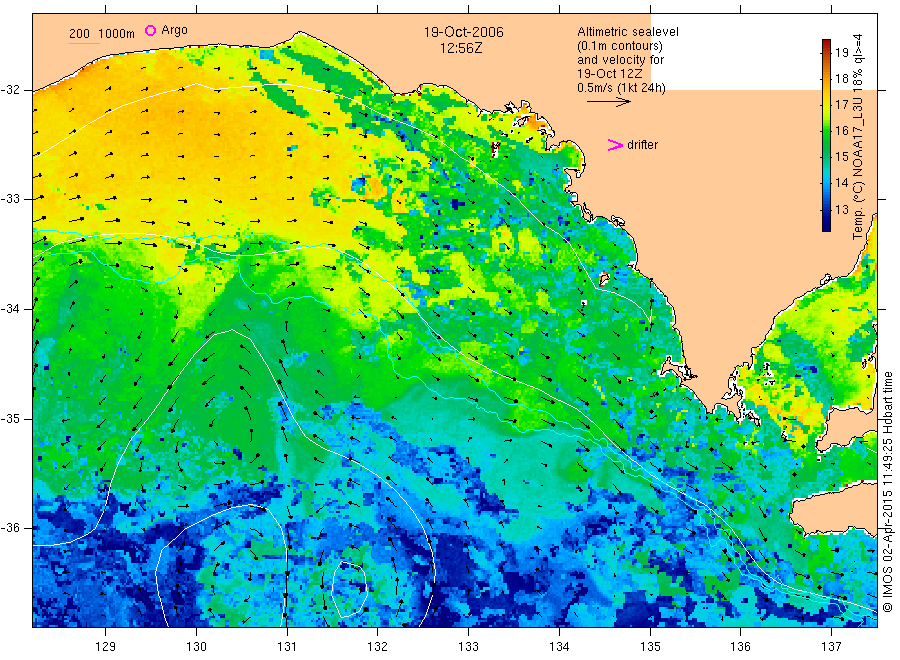
Task: Click the small closed sea-level contour near 131.7
Action: (x=350, y=589)
